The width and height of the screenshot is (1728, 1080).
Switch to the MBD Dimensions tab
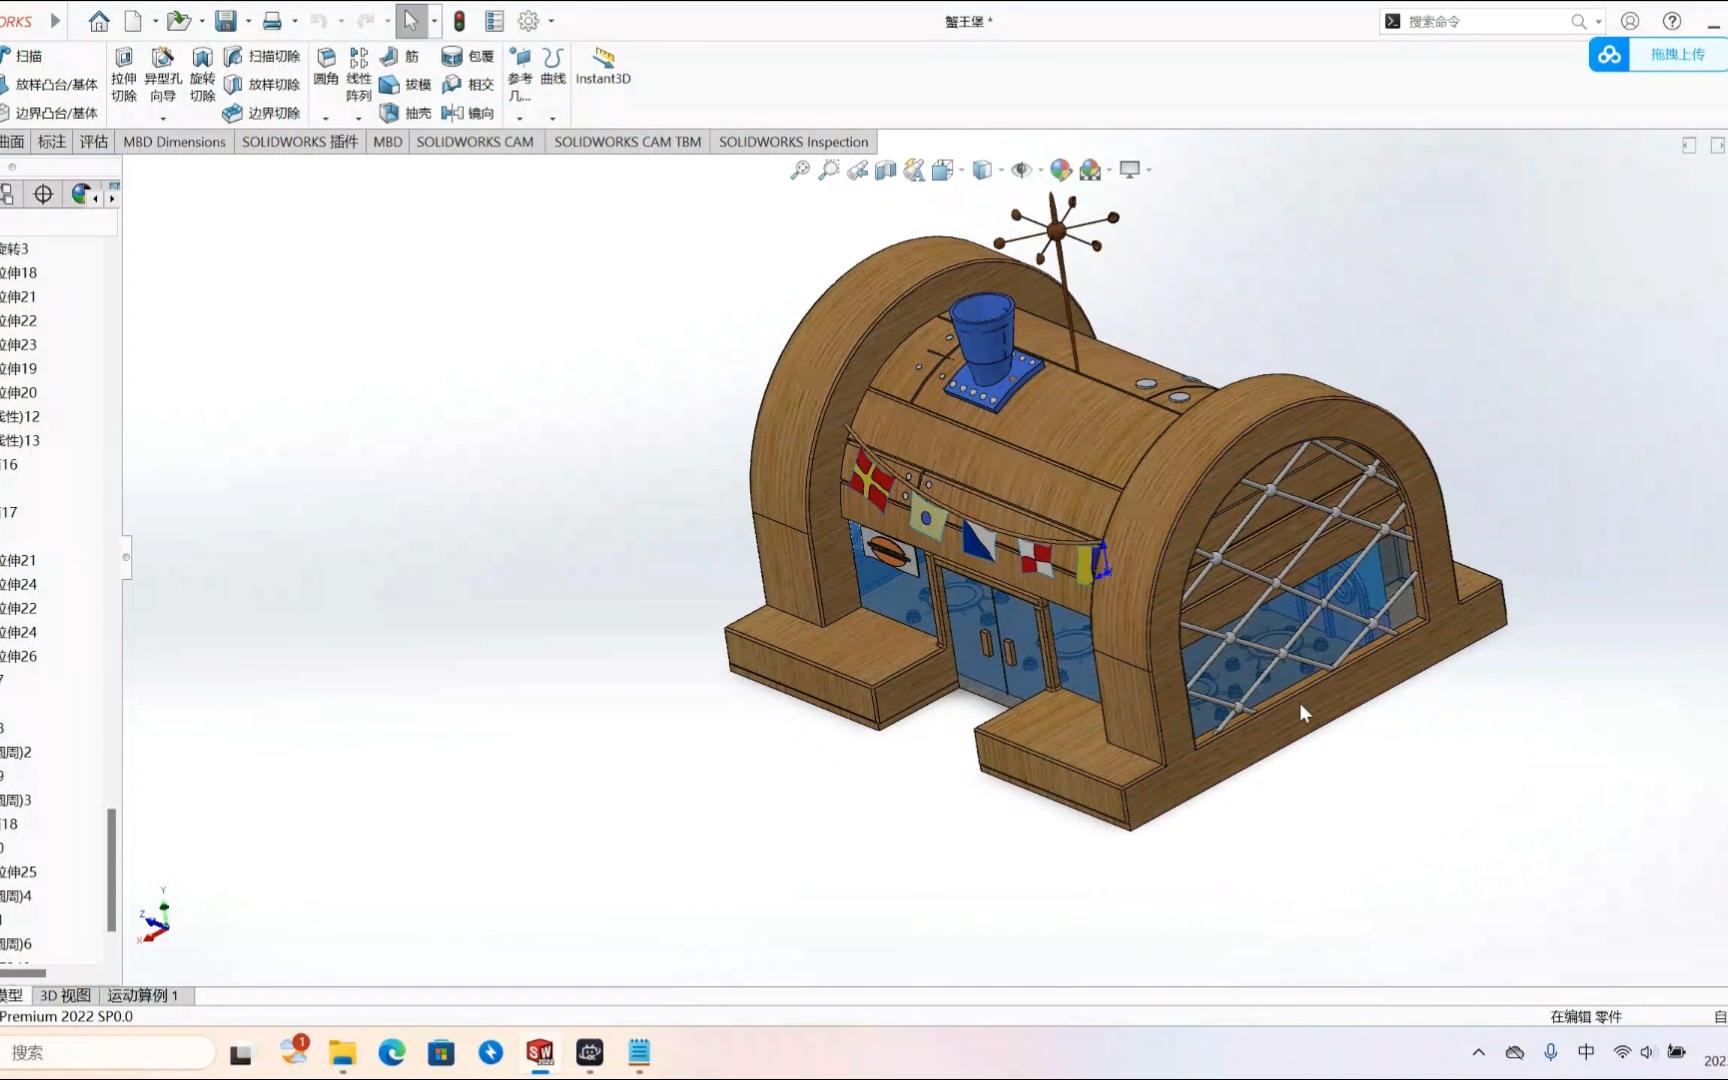pyautogui.click(x=174, y=142)
